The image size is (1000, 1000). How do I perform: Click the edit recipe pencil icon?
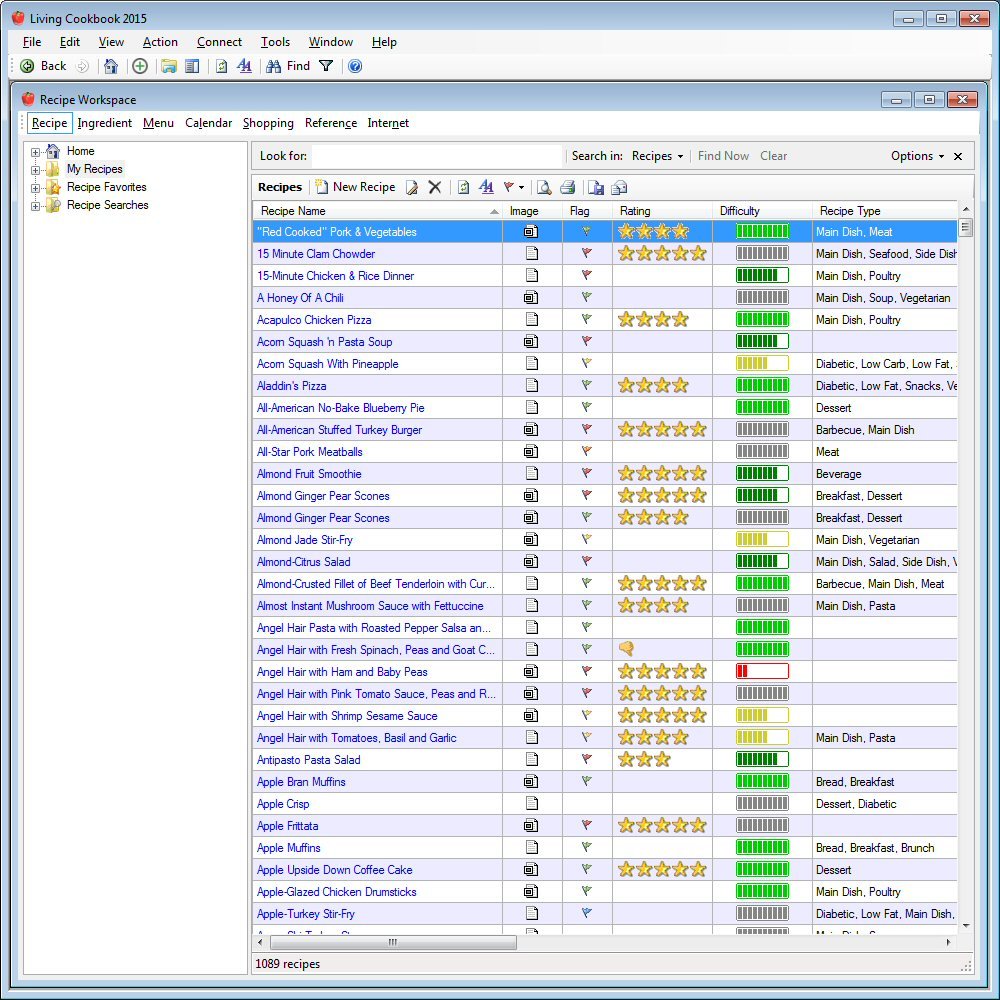[x=412, y=187]
